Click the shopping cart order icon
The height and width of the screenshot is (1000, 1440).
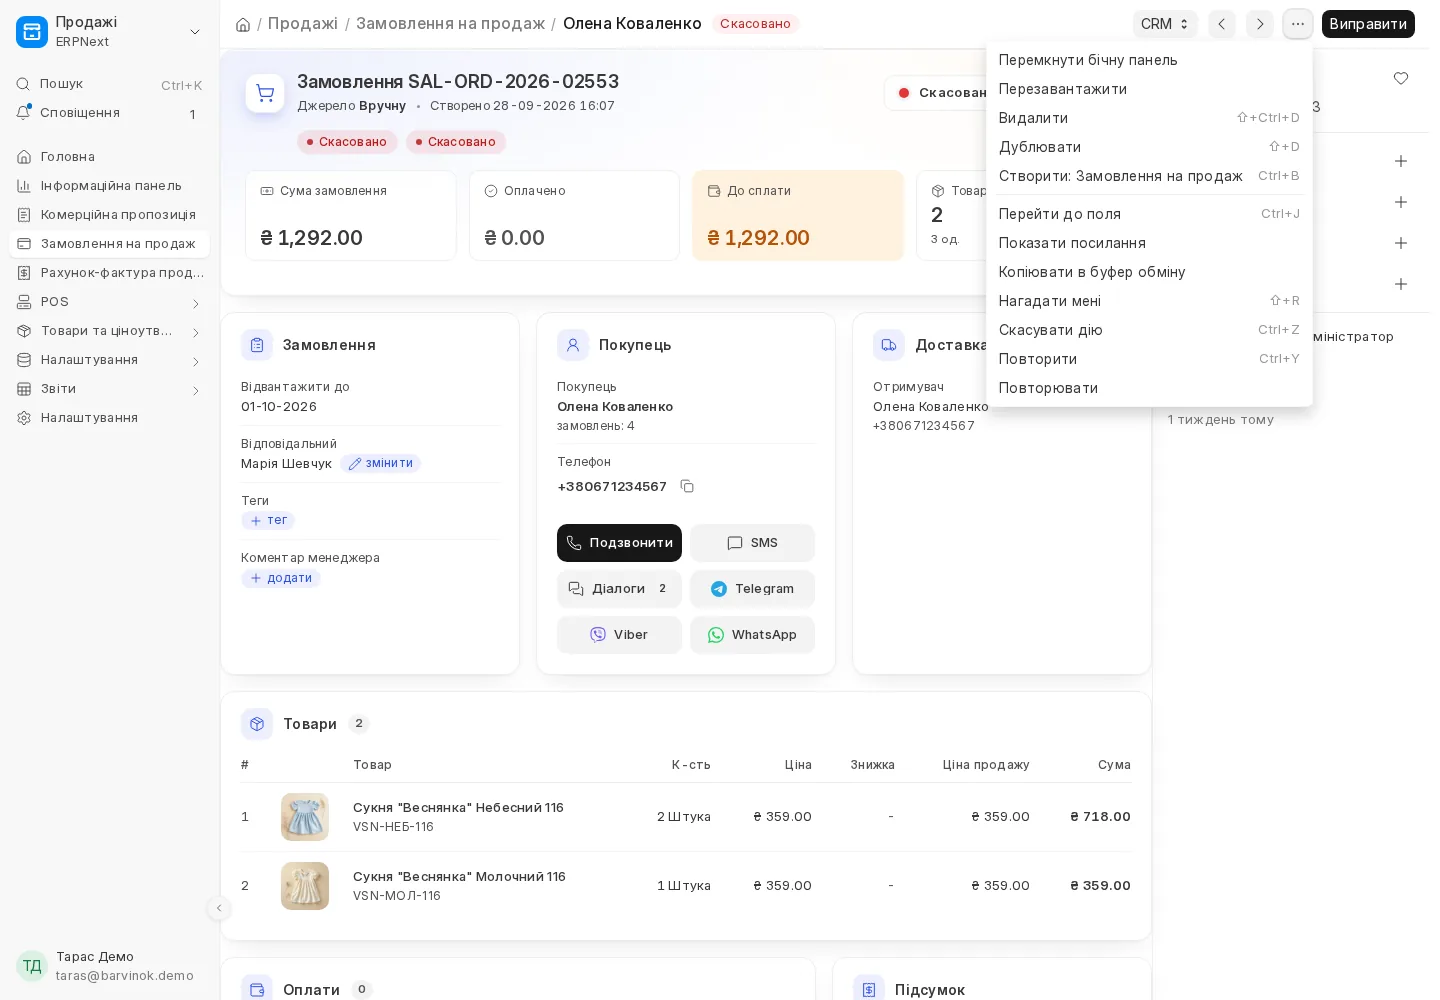click(x=265, y=93)
